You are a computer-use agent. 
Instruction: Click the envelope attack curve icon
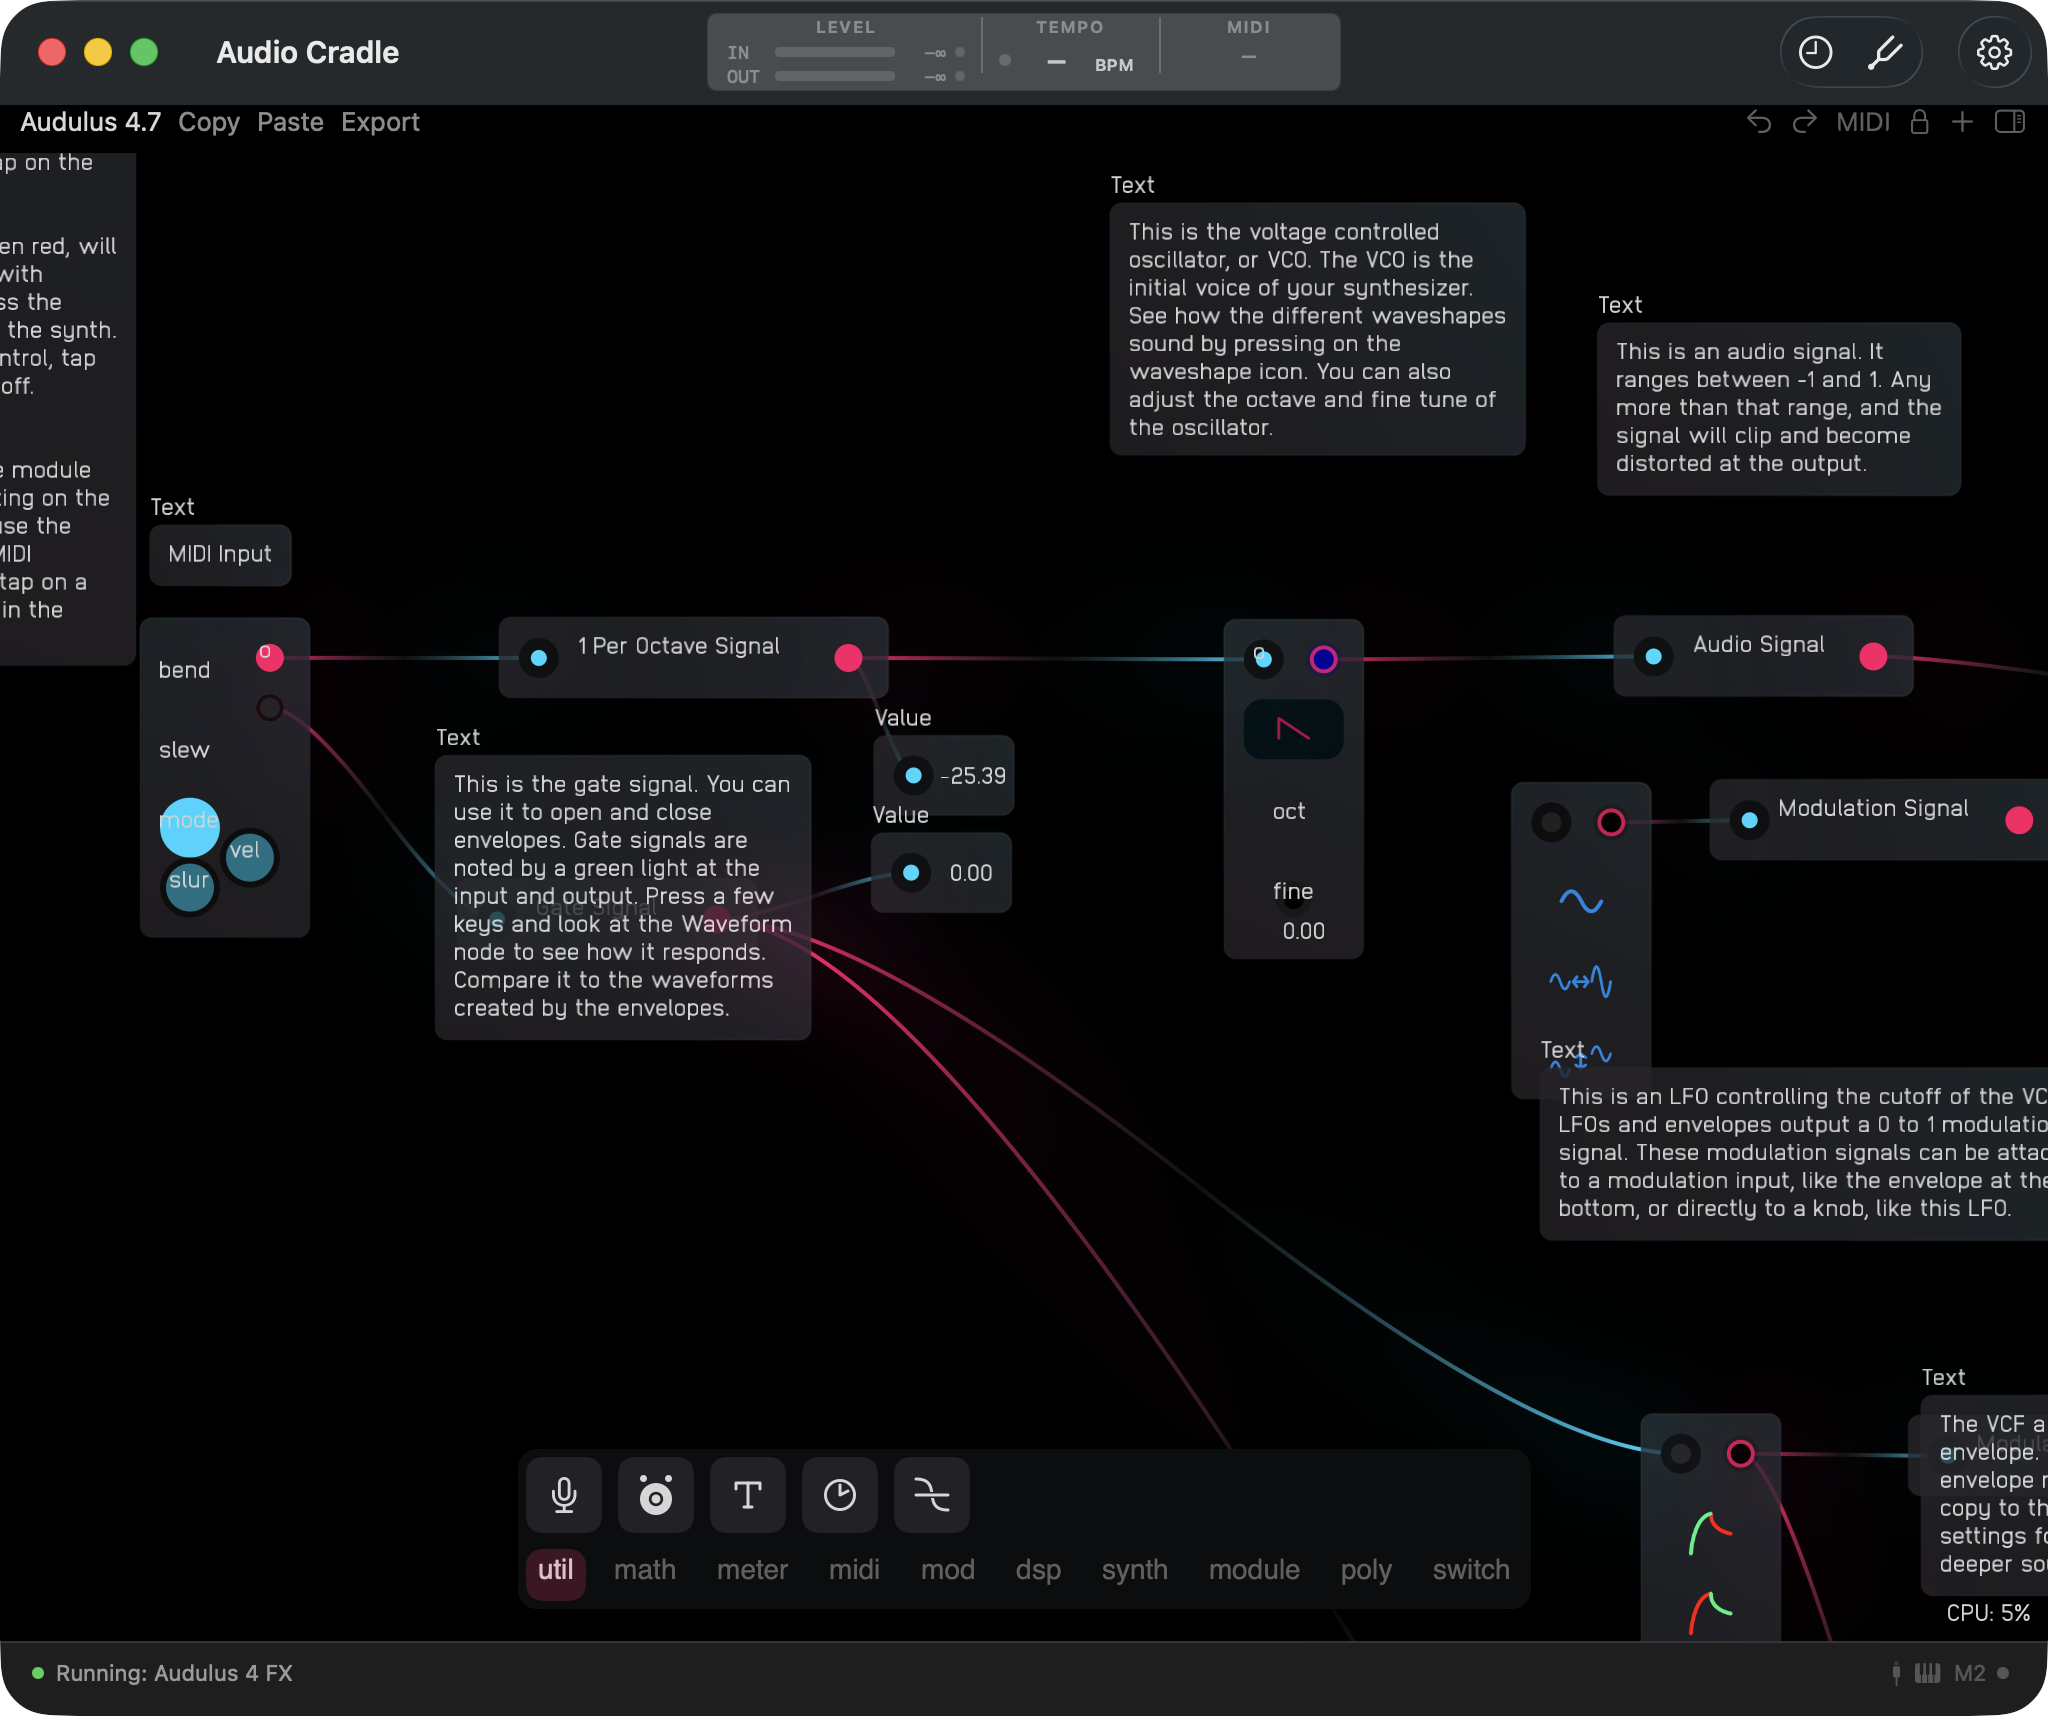pos(1711,1534)
